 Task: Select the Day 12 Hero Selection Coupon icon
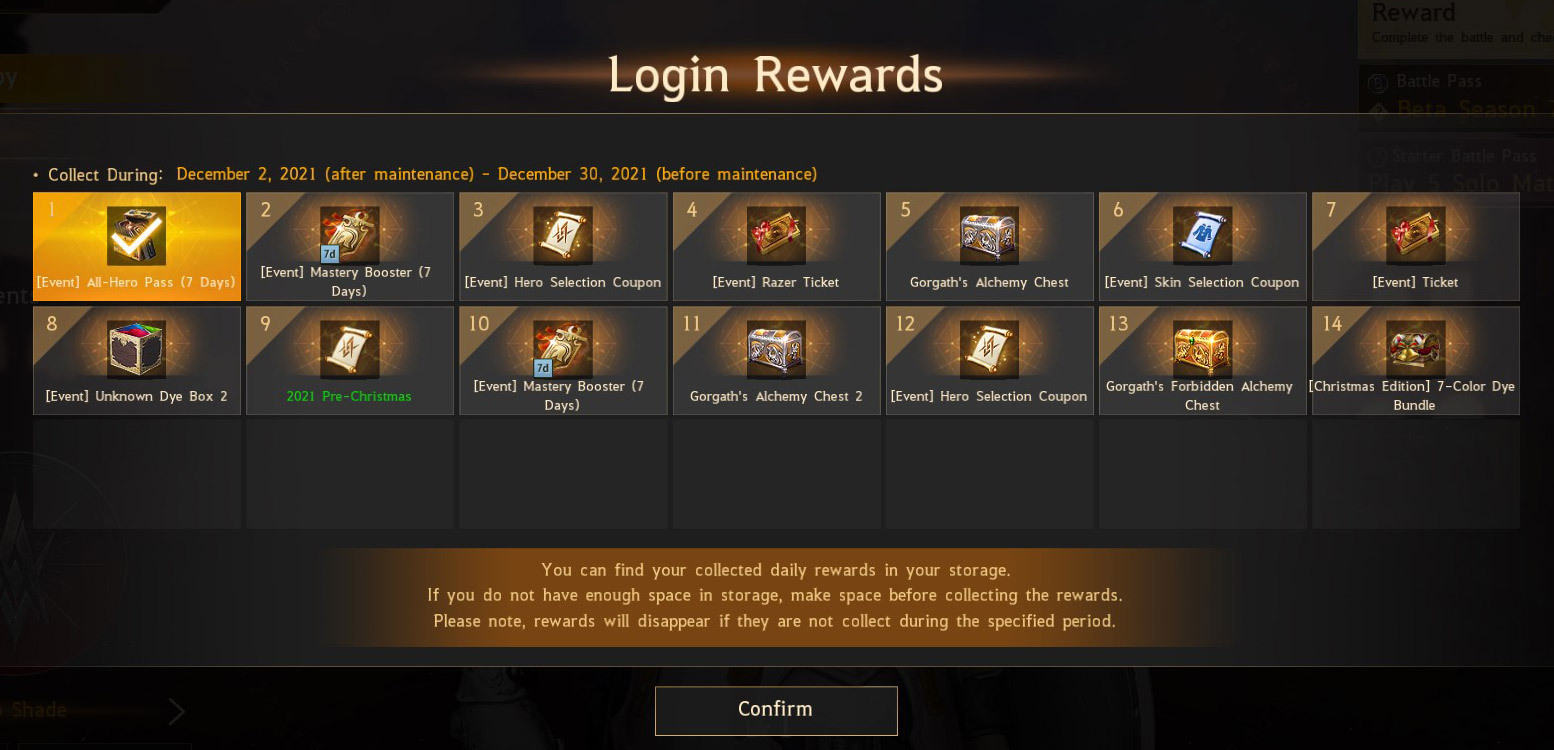click(x=989, y=350)
